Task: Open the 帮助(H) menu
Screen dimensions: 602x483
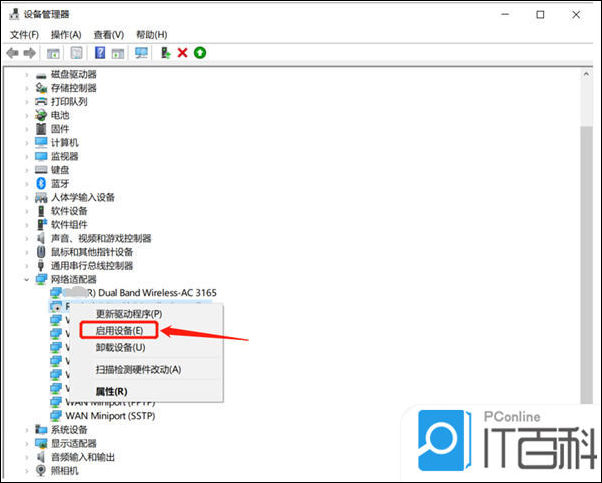Action: (x=152, y=35)
